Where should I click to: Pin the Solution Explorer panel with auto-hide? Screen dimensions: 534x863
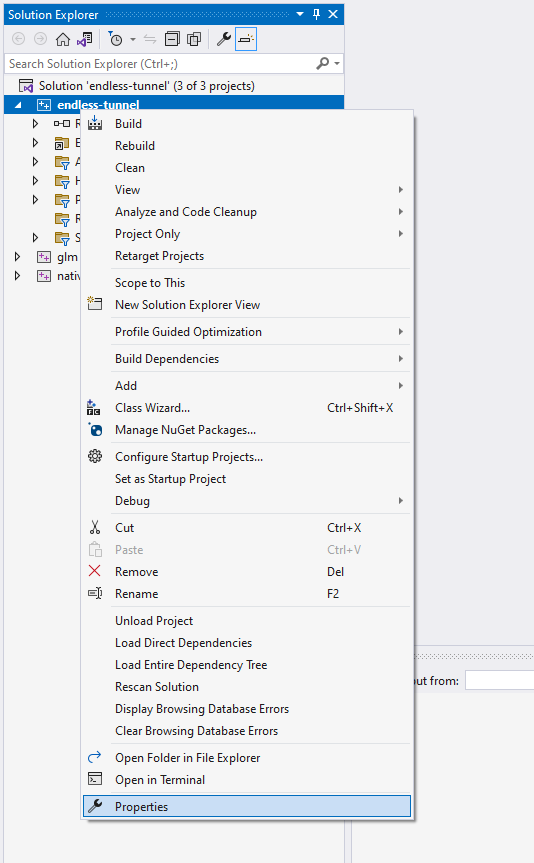click(x=317, y=14)
